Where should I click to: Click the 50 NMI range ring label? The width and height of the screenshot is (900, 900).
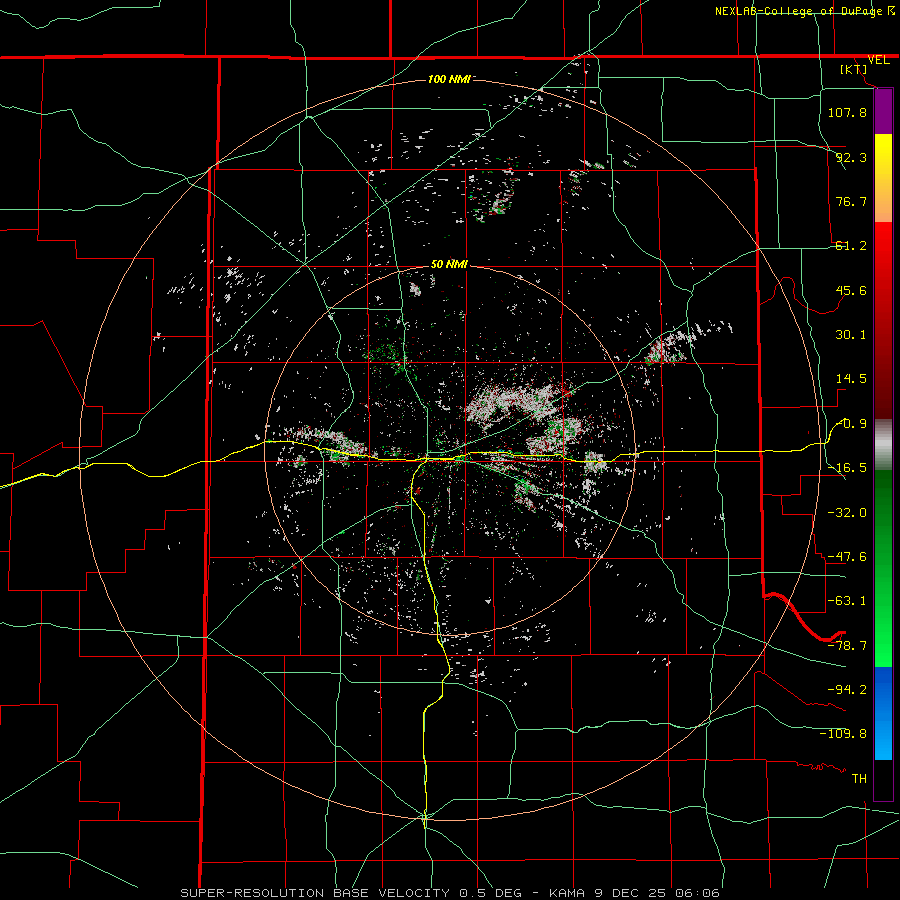(449, 264)
